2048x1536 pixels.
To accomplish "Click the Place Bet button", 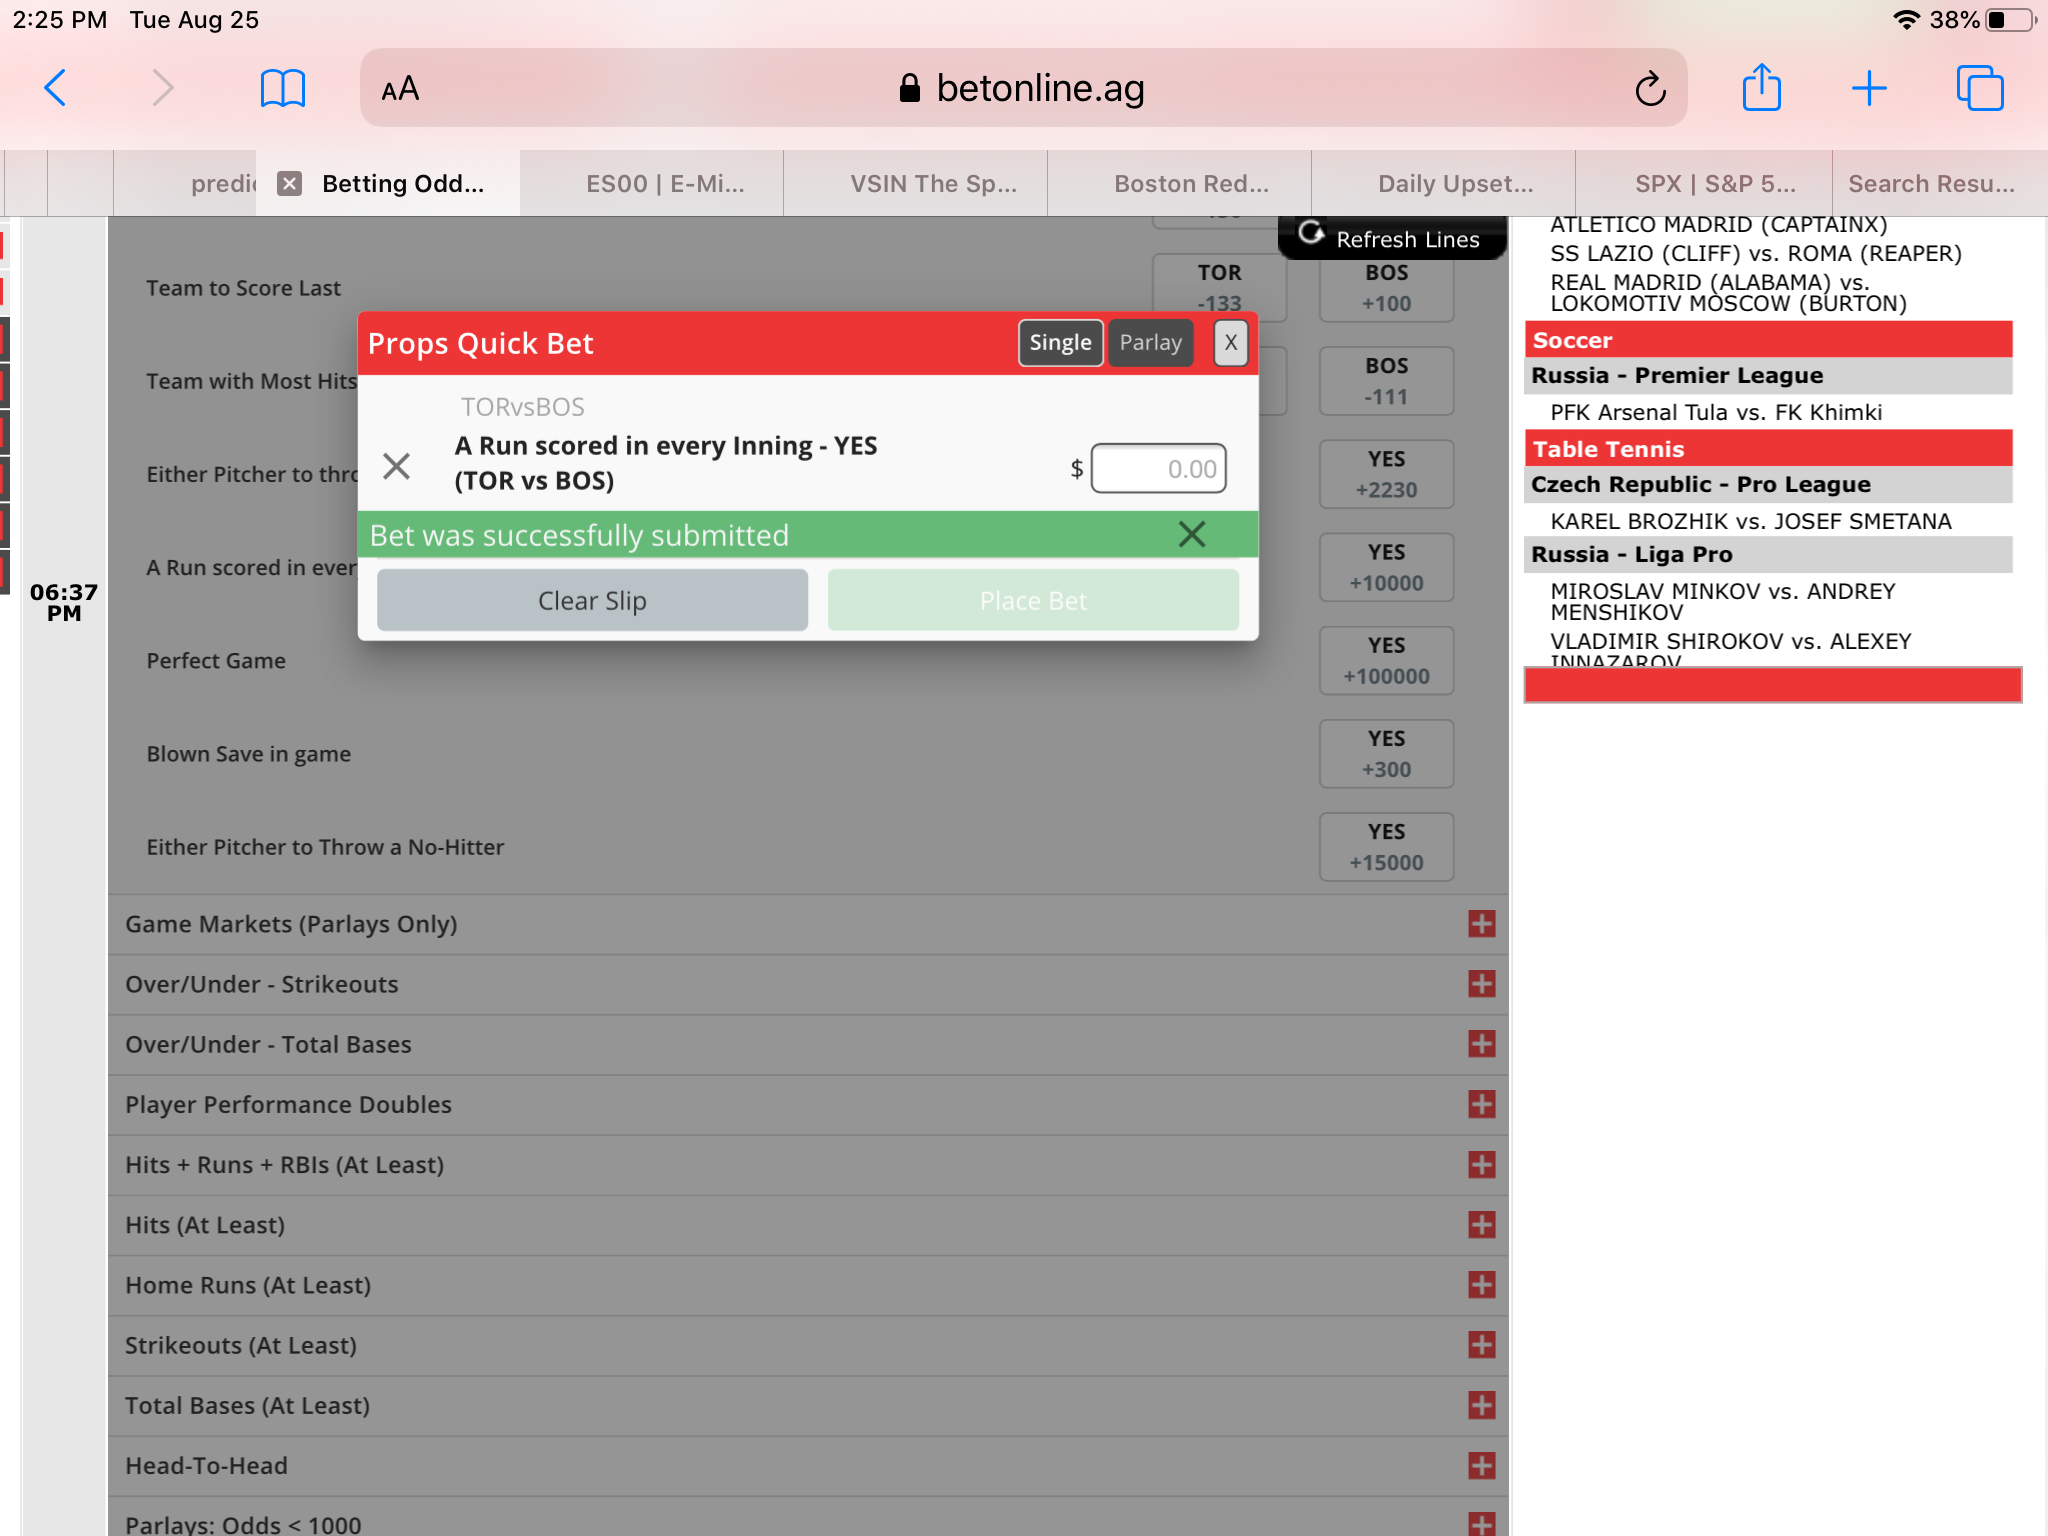I will [x=1033, y=600].
